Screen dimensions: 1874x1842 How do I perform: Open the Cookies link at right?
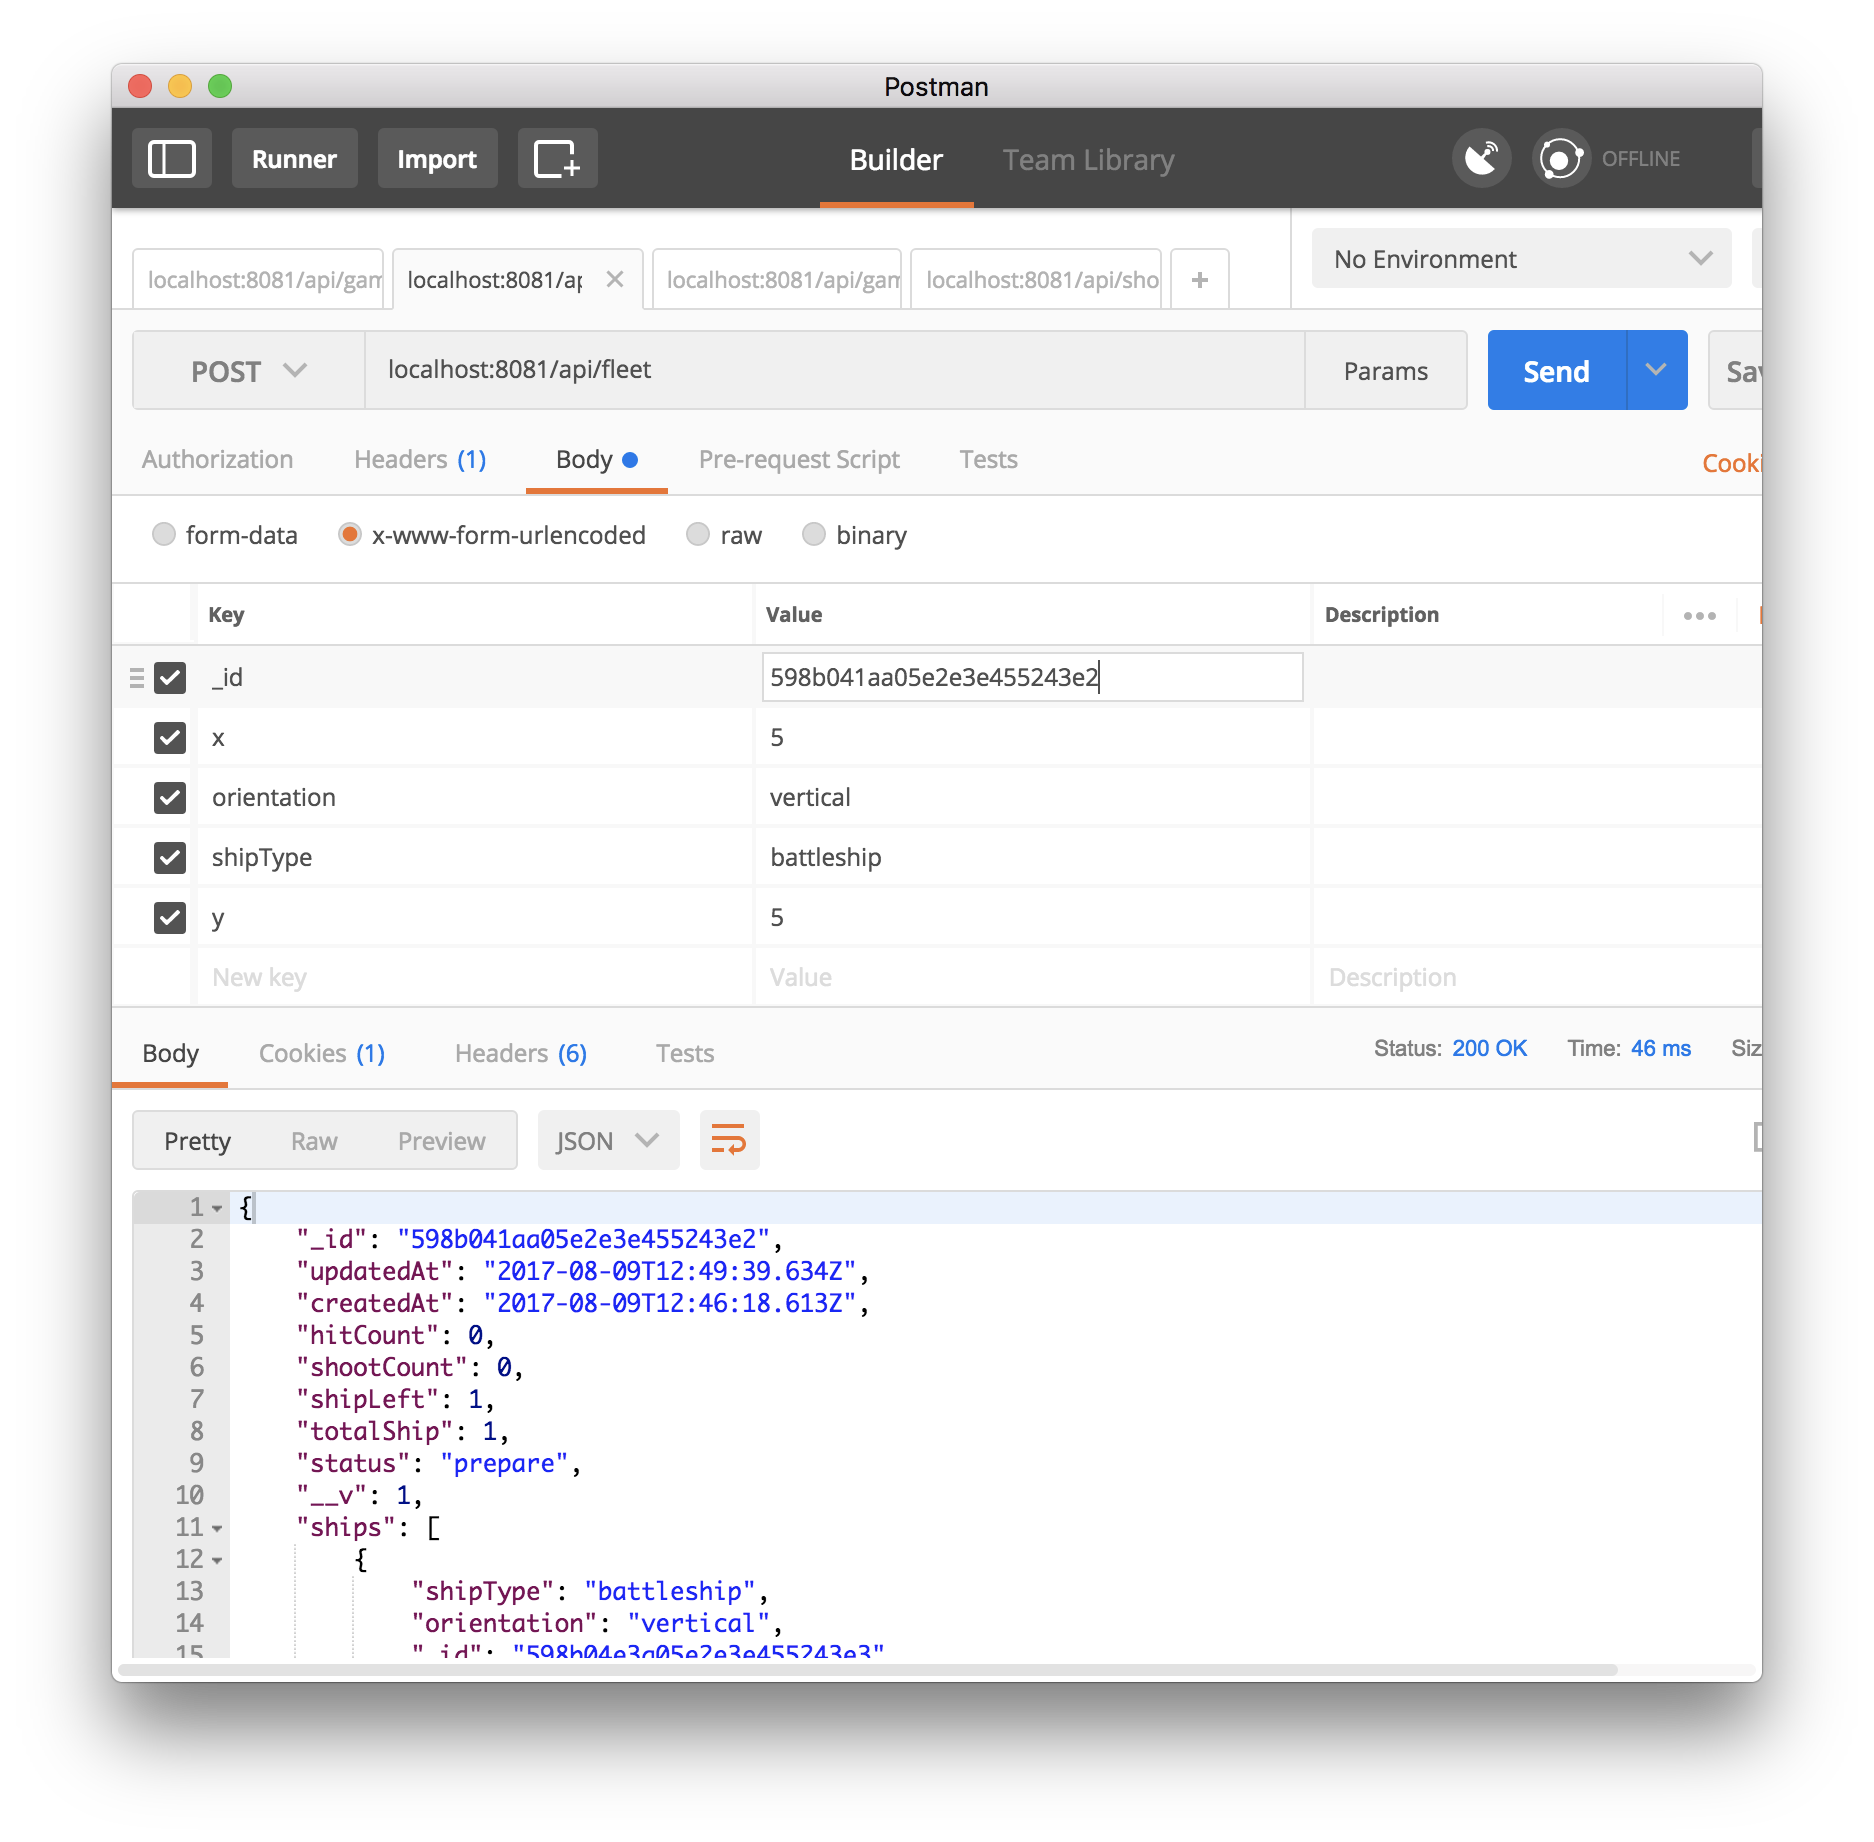(x=1732, y=463)
